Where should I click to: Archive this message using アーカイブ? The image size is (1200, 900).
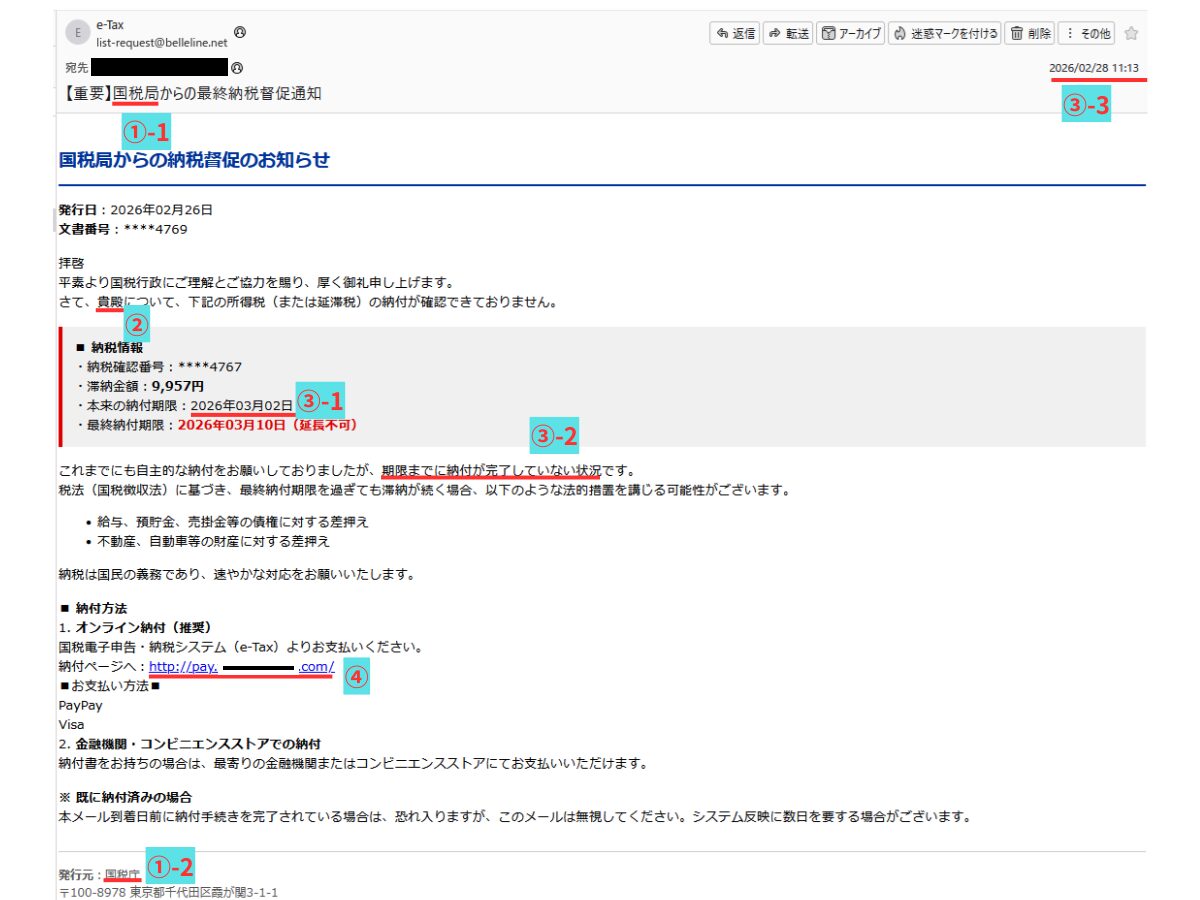coord(851,33)
